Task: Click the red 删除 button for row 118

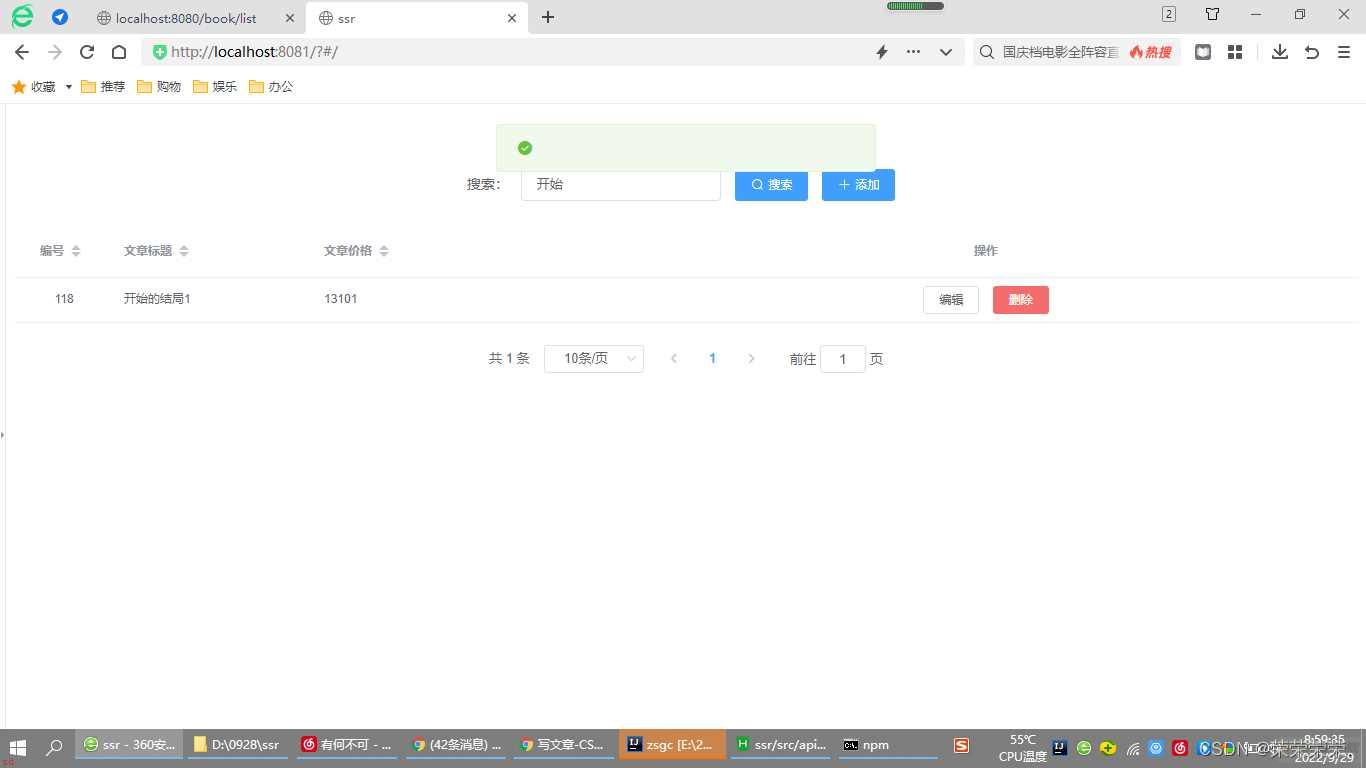Action: pyautogui.click(x=1021, y=300)
